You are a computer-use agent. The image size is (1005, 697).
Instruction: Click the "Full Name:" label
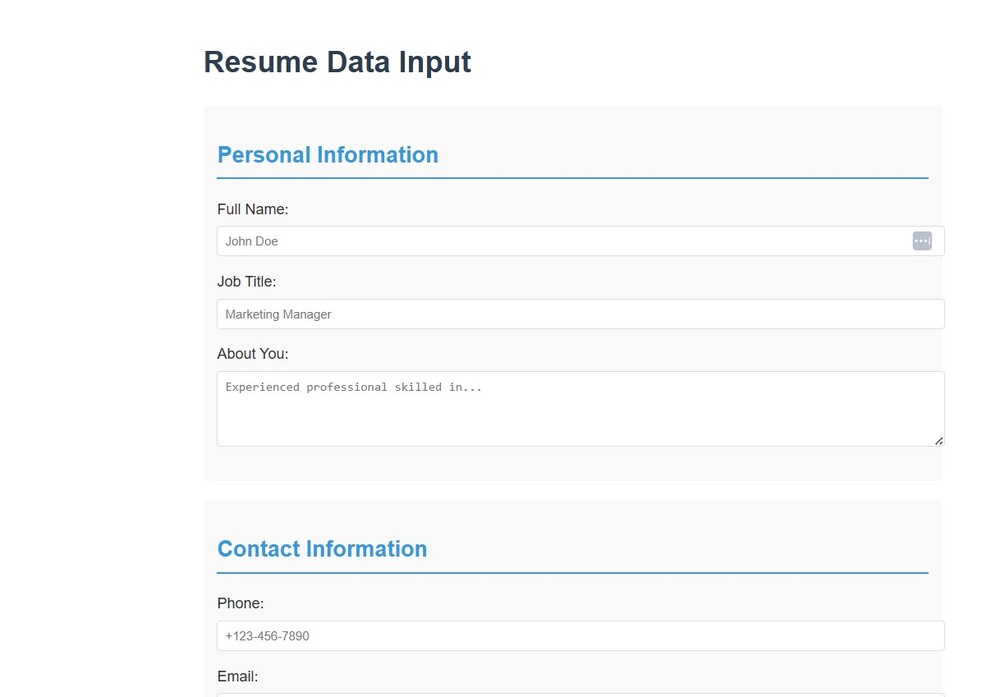[x=252, y=209]
